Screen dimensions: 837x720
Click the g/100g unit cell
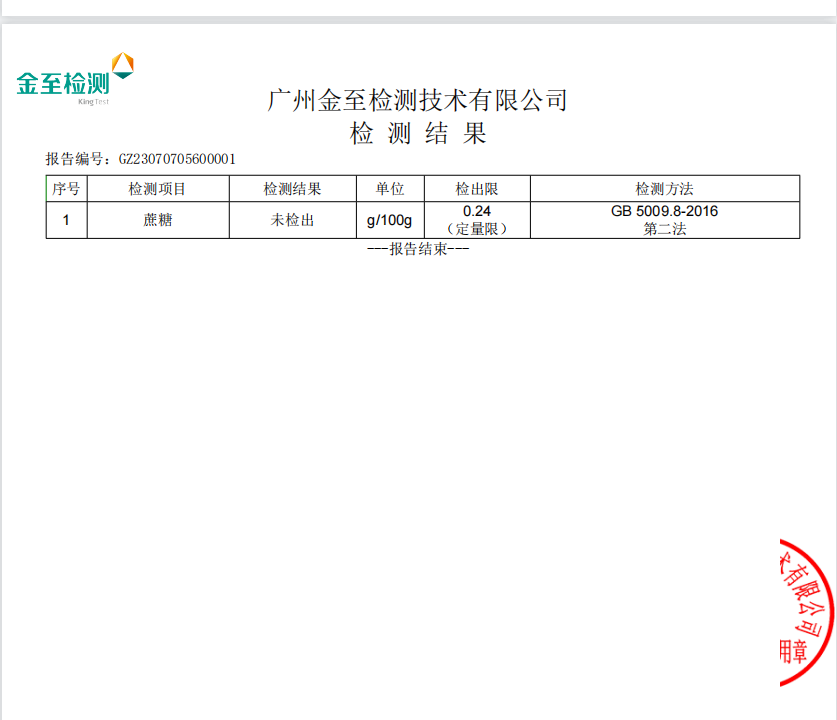[x=390, y=220]
